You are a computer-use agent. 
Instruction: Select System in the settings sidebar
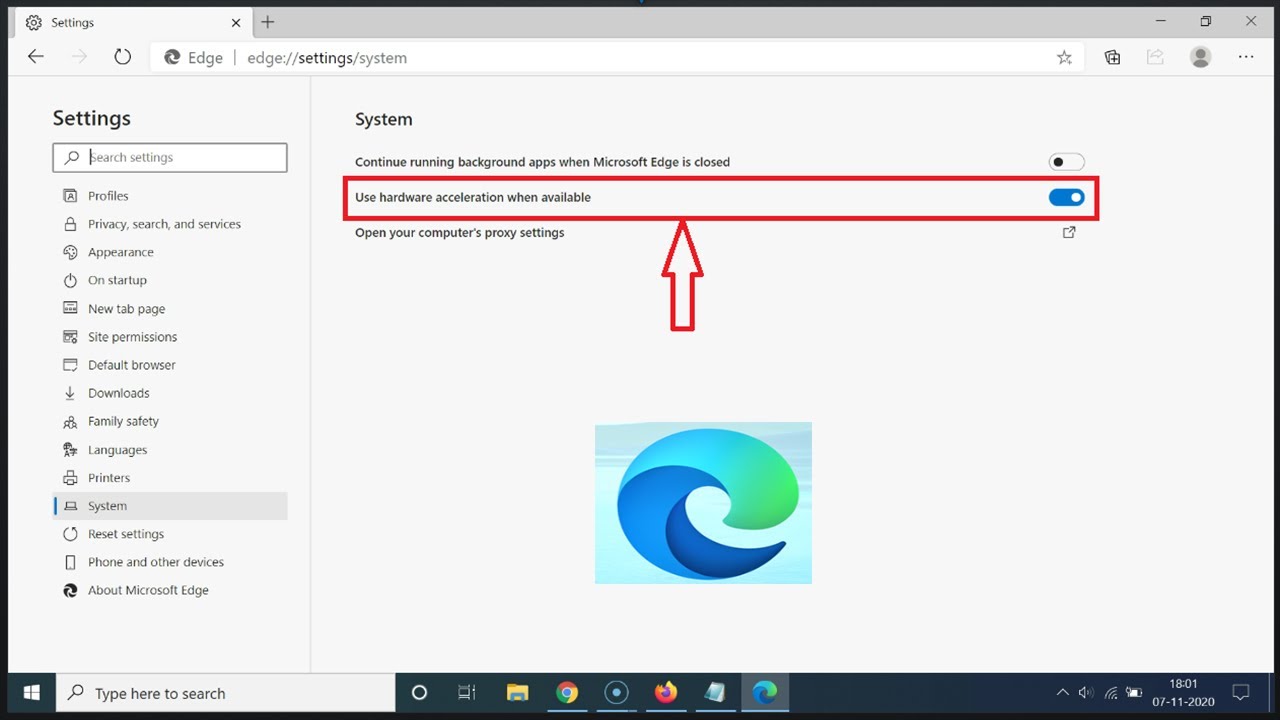click(170, 506)
